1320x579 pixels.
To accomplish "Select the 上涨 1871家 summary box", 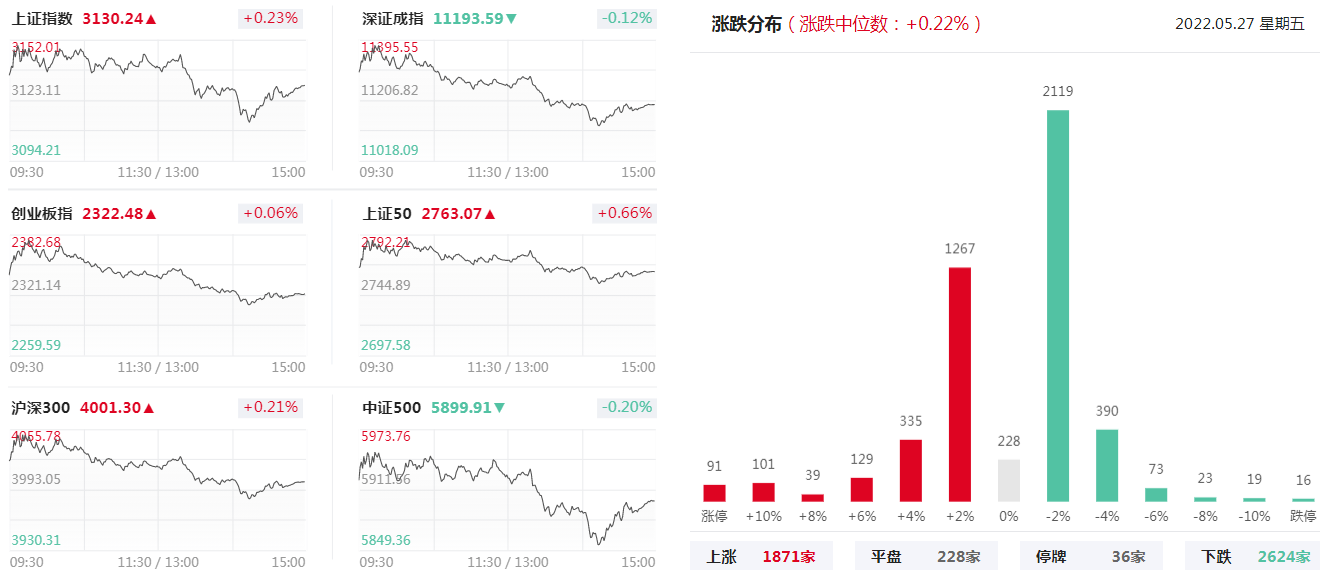I will 760,557.
